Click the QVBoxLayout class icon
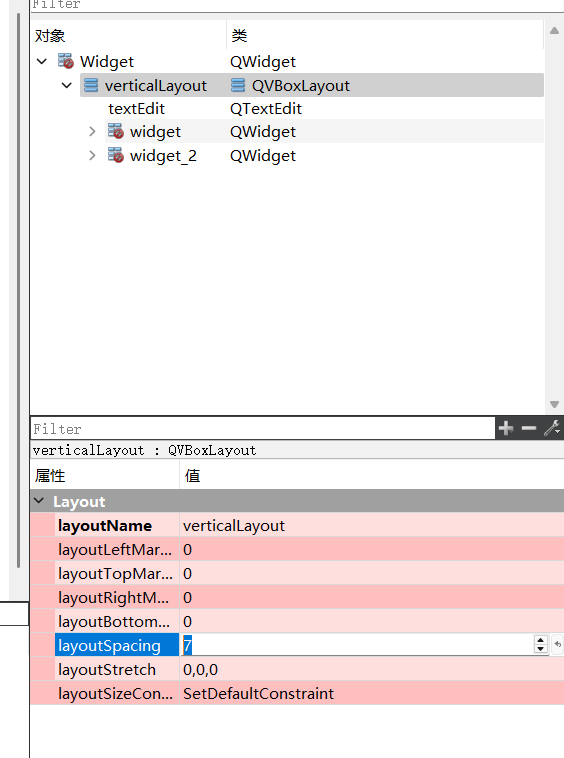This screenshot has width=564, height=758. [x=238, y=85]
